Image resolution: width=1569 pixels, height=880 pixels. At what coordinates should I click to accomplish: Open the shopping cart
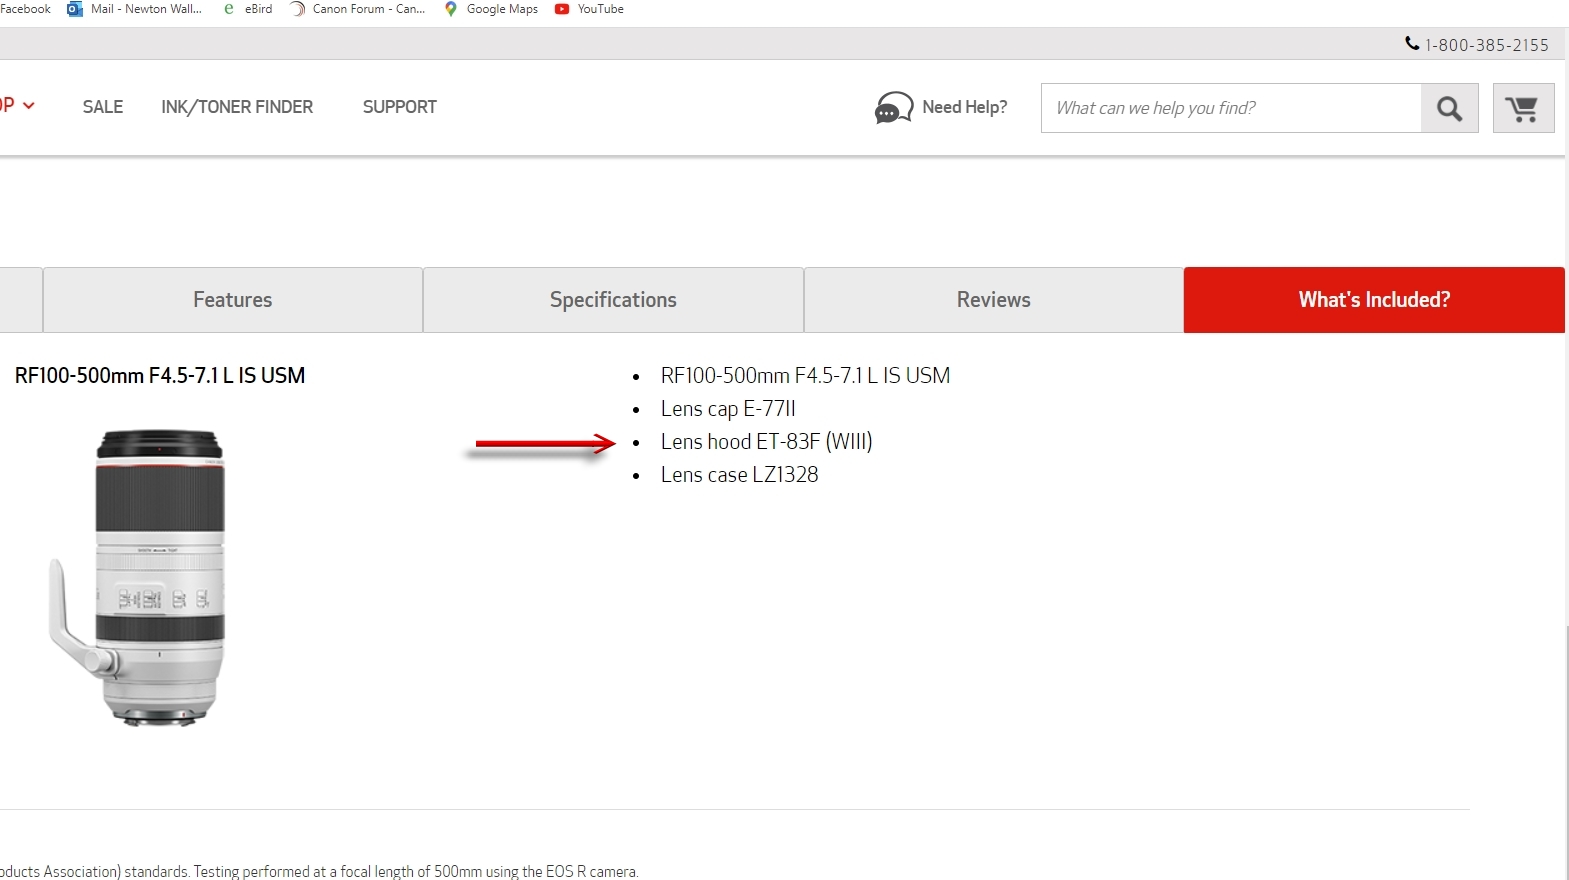pos(1523,108)
